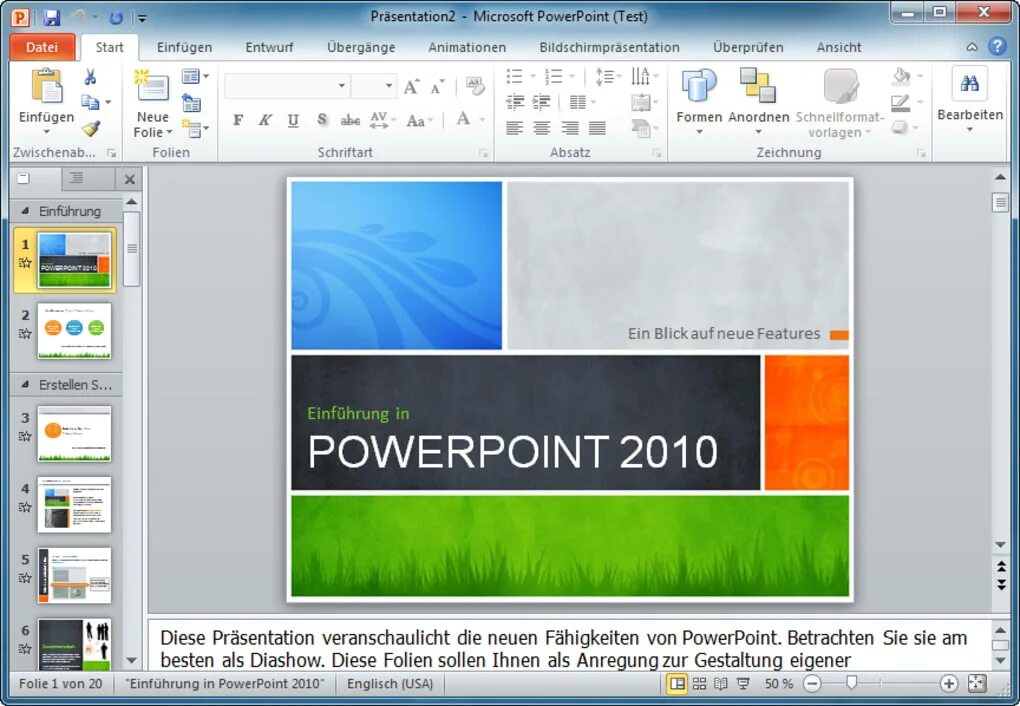This screenshot has height=706, width=1020.
Task: Open the Bildschirmpräsentation tab
Action: [610, 48]
